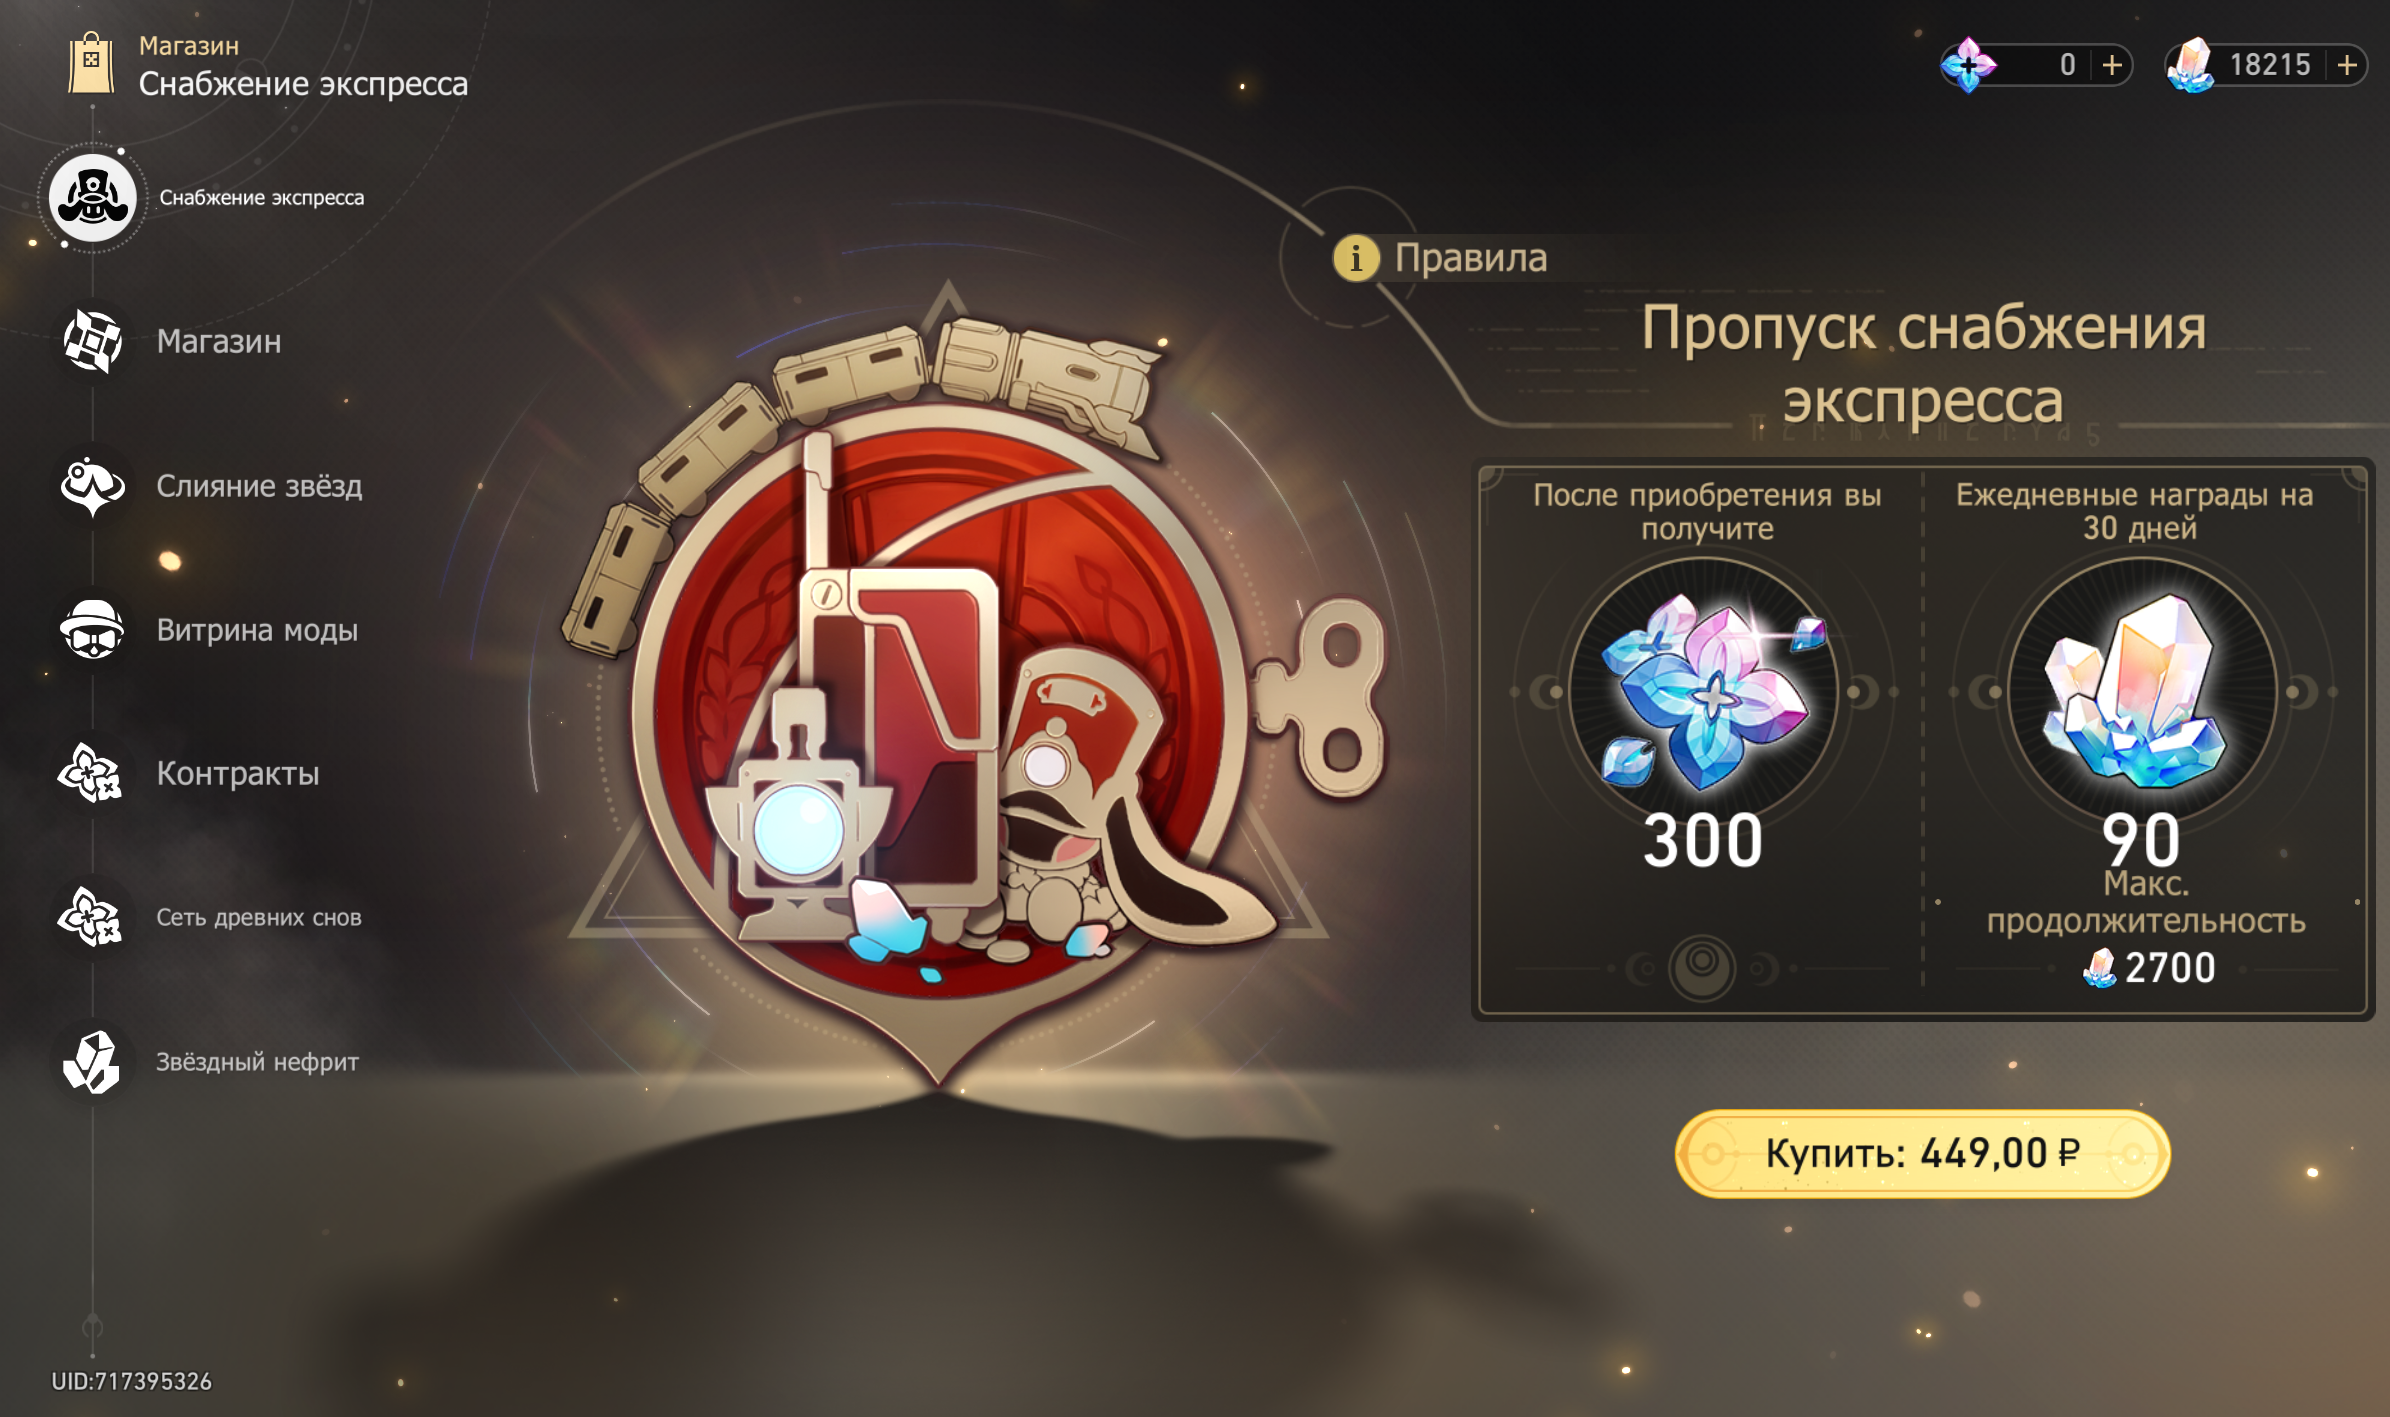Open the Слияние звёзд sidebar icon

tap(92, 486)
